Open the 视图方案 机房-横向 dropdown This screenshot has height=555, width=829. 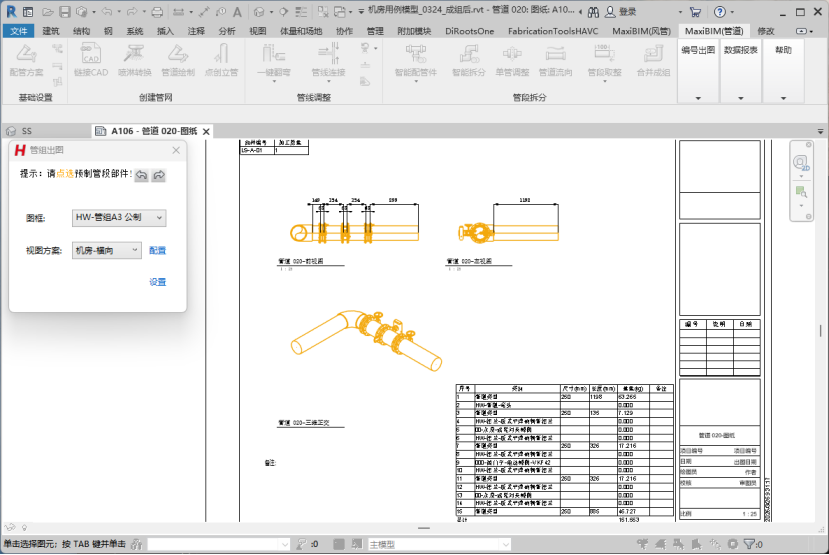click(107, 250)
